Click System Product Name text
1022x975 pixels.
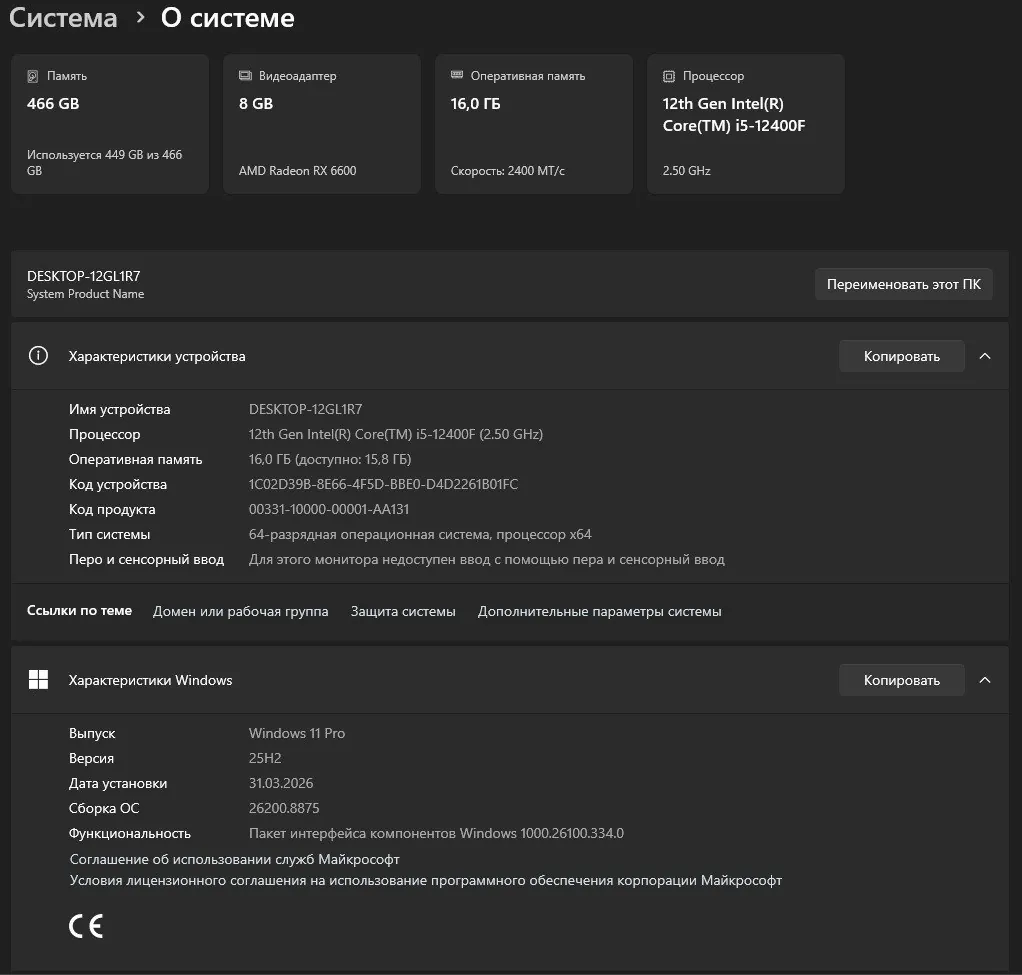[85, 294]
